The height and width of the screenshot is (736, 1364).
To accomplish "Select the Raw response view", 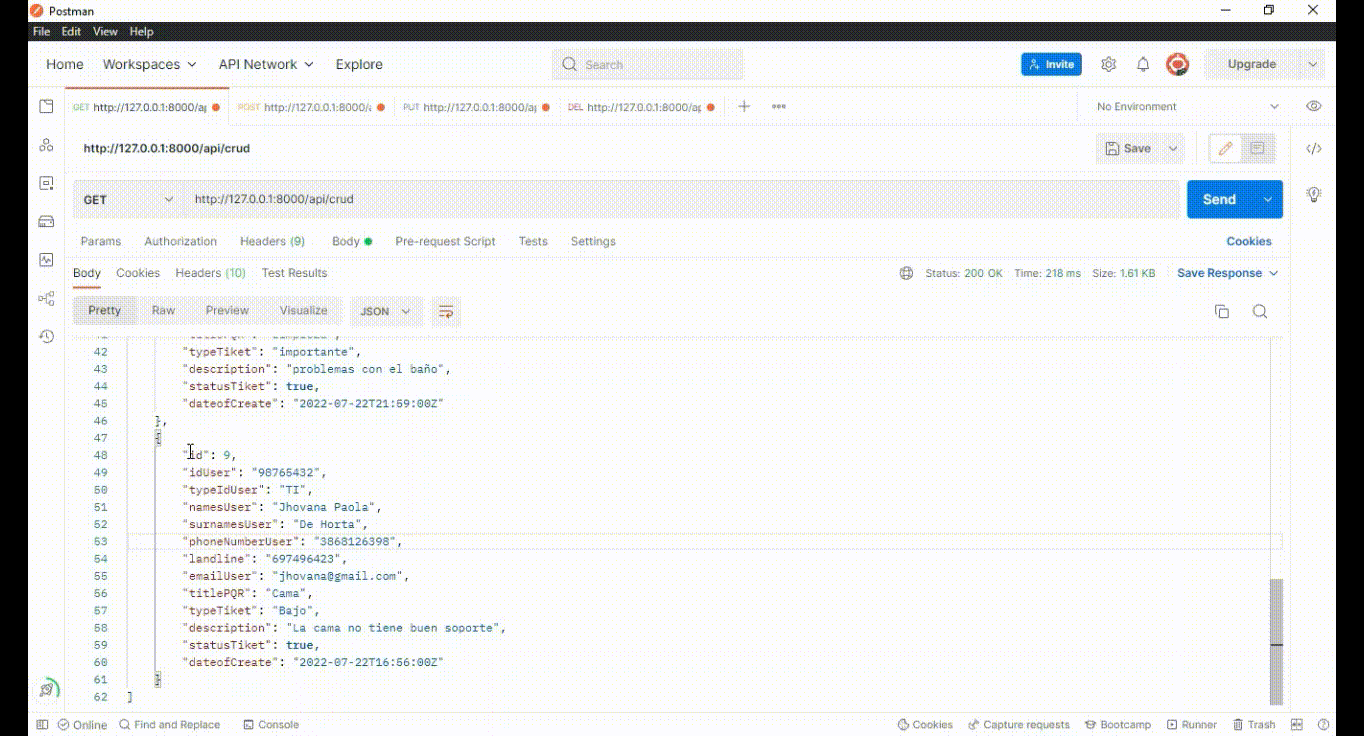I will pyautogui.click(x=163, y=311).
